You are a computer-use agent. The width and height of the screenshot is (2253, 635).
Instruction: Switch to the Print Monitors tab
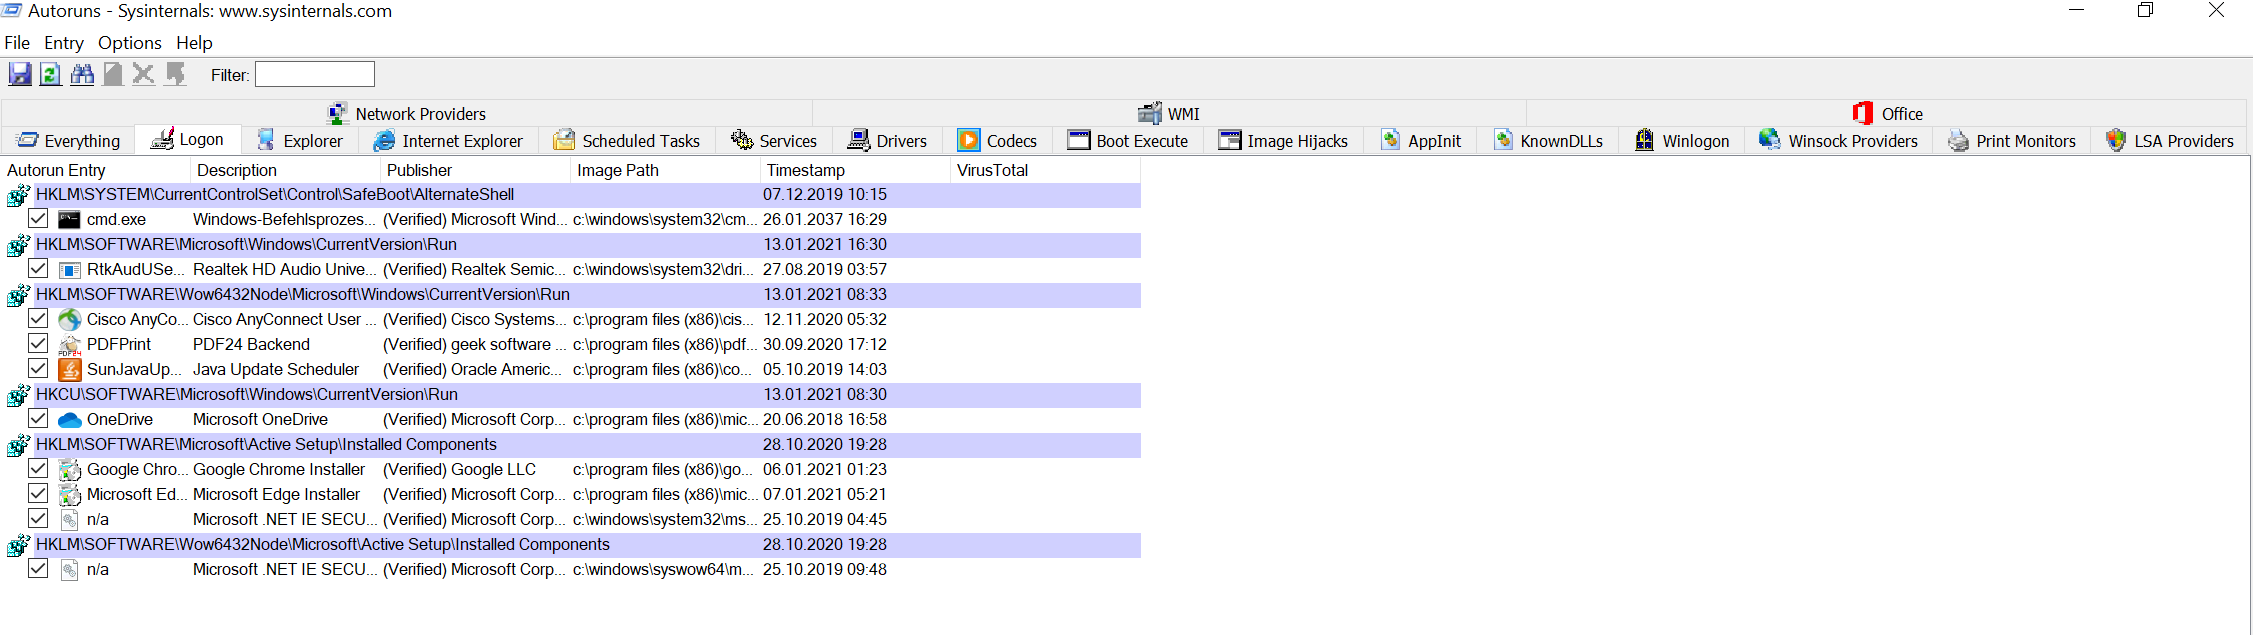pyautogui.click(x=2012, y=141)
